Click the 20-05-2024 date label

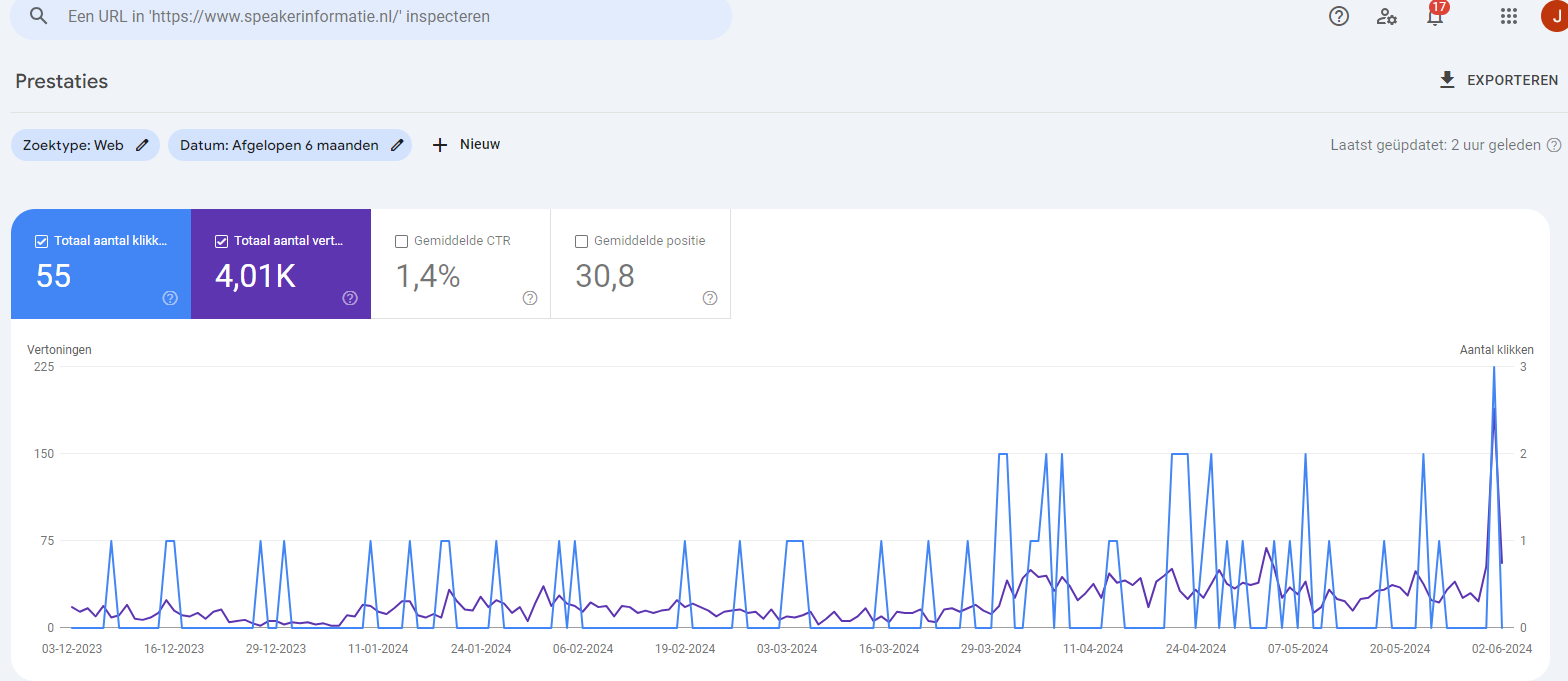click(x=1400, y=649)
